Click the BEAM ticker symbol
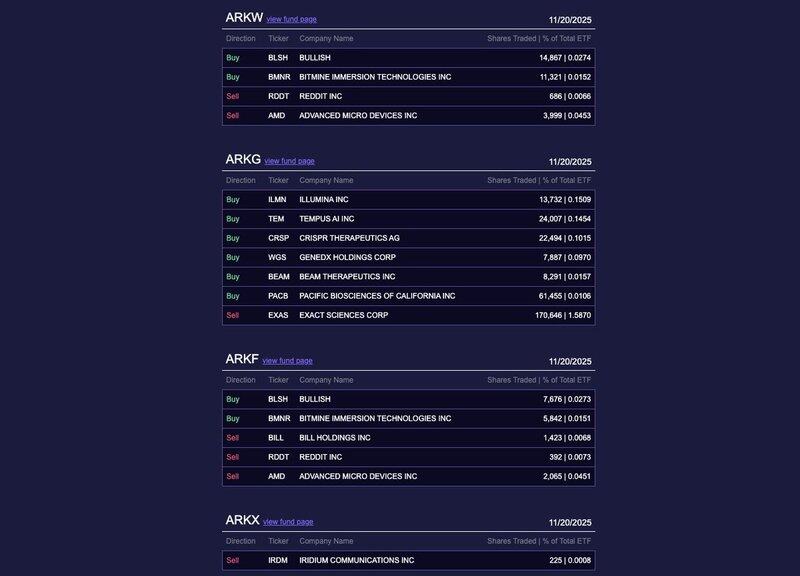The height and width of the screenshot is (576, 800). [278, 277]
